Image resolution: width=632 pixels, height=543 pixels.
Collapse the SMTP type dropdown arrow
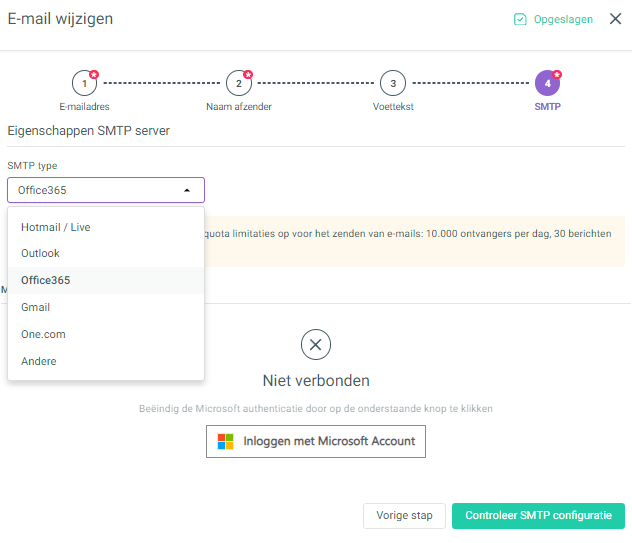pyautogui.click(x=187, y=190)
